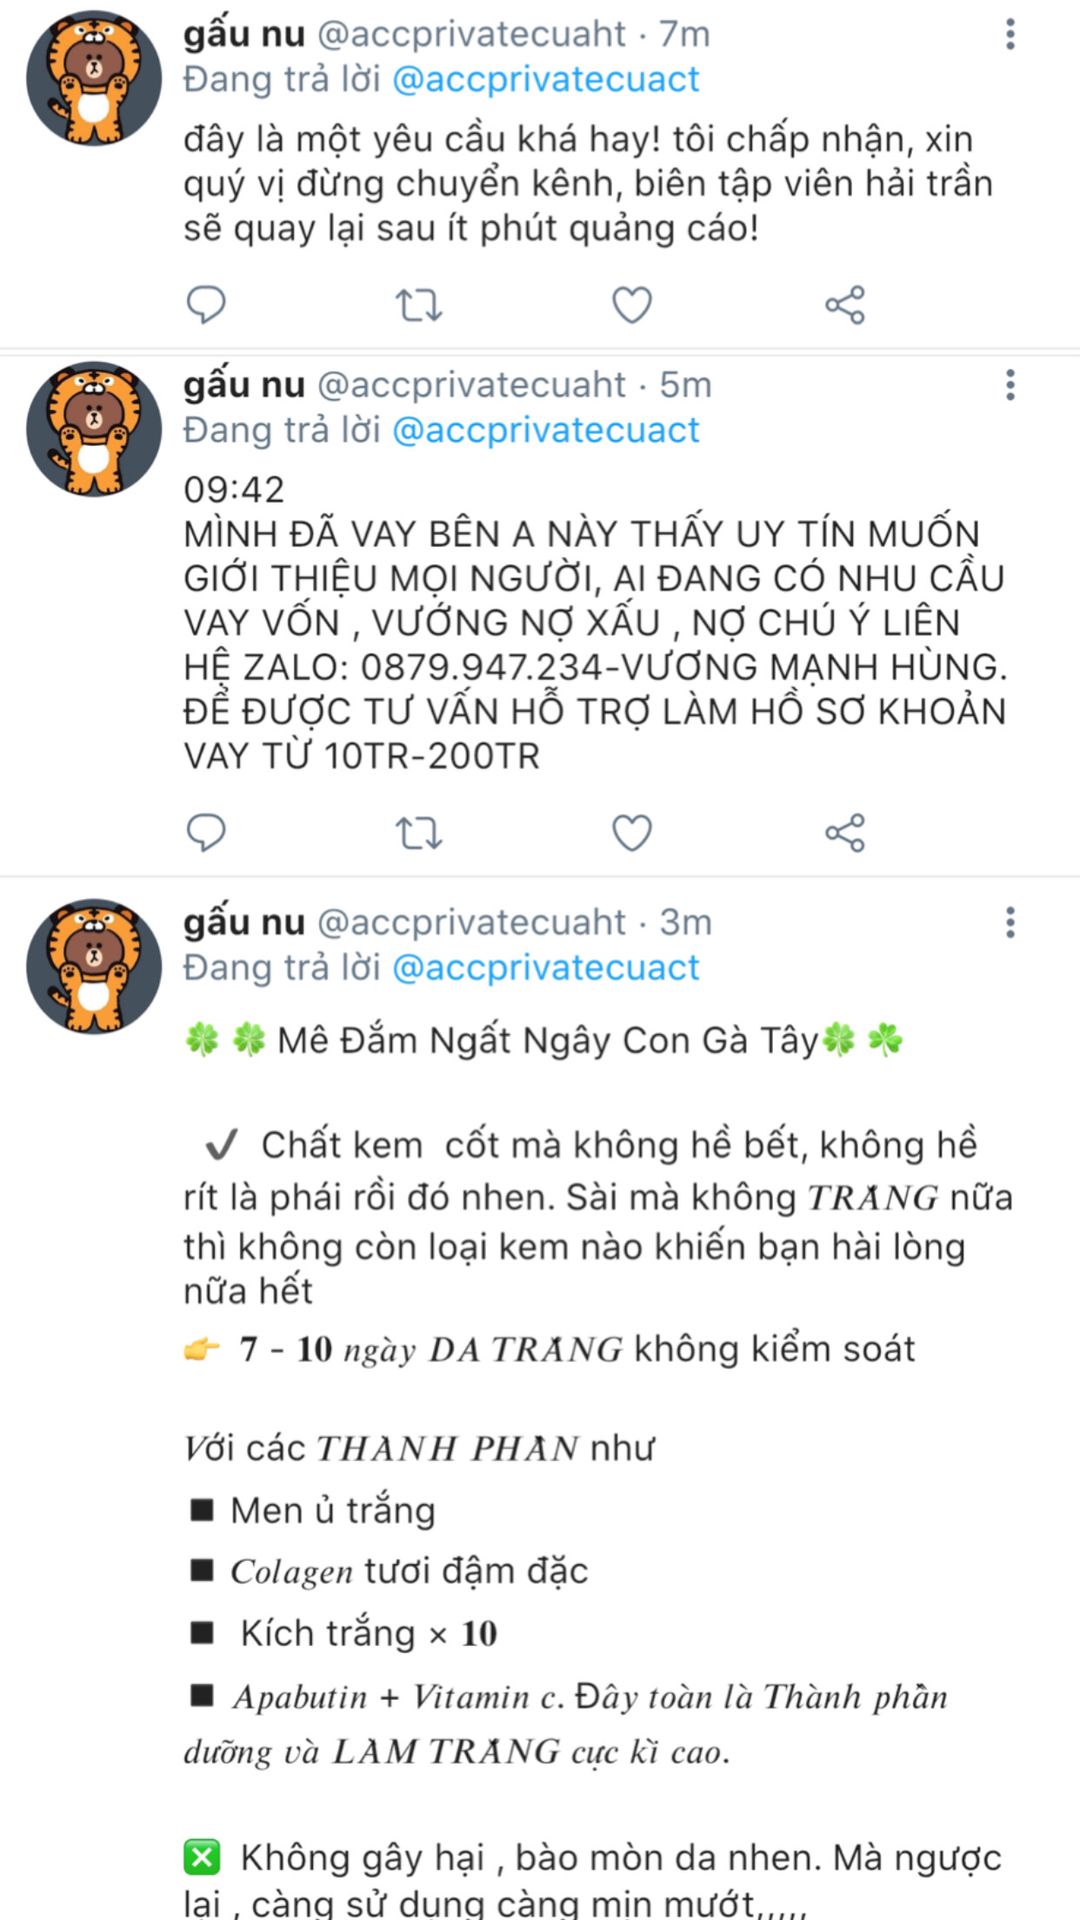View tiger bear avatar on the 5m tweet
Viewport: 1080px width, 1920px height.
[93, 429]
